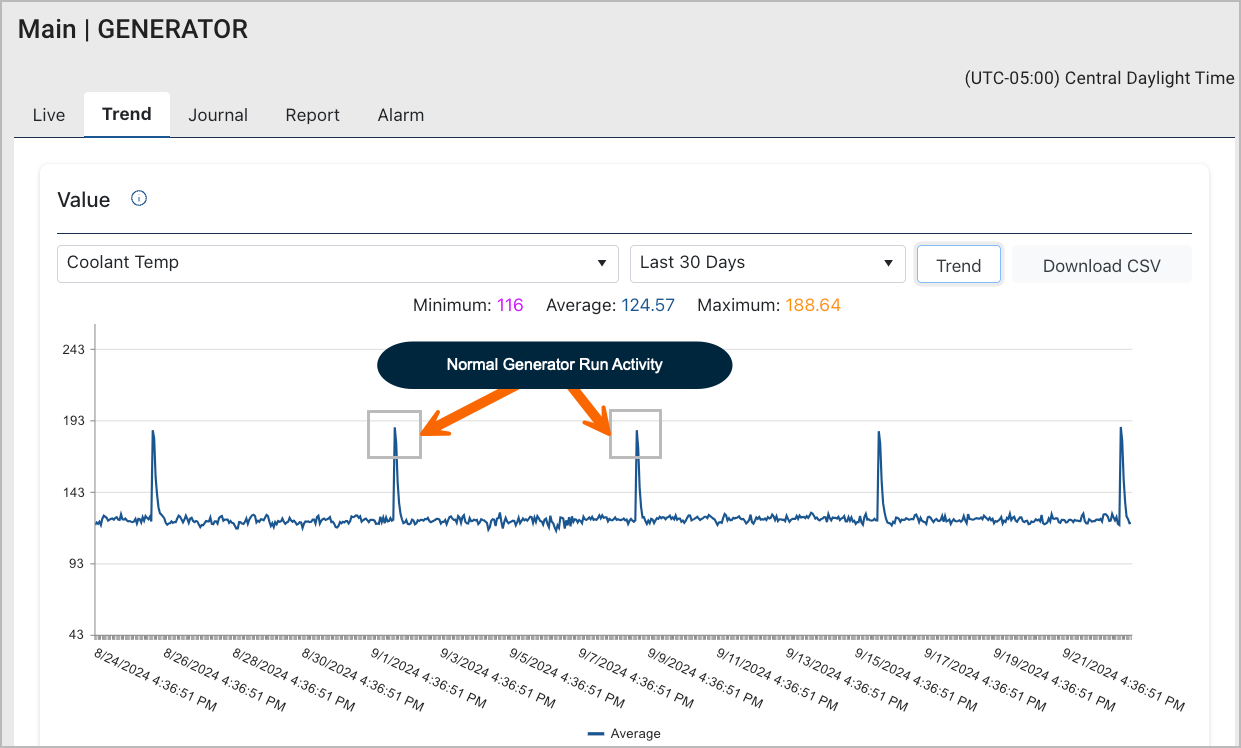1241x748 pixels.
Task: Click the Value section heading
Action: 84,199
